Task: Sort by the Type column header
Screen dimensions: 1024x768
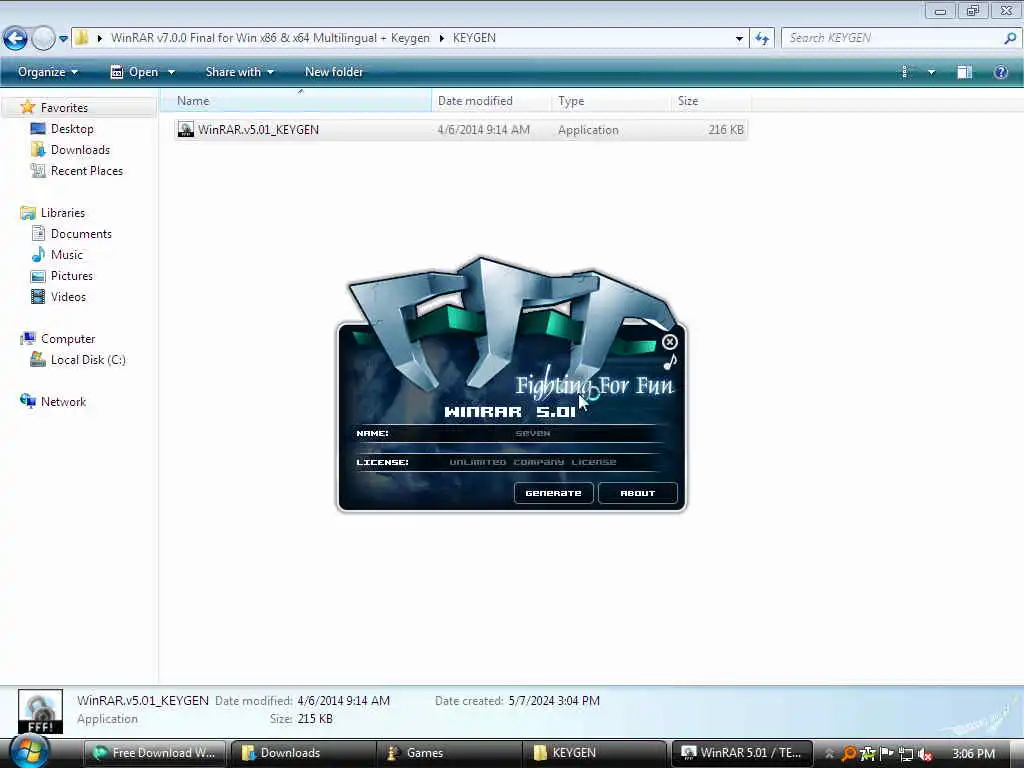Action: (x=611, y=101)
